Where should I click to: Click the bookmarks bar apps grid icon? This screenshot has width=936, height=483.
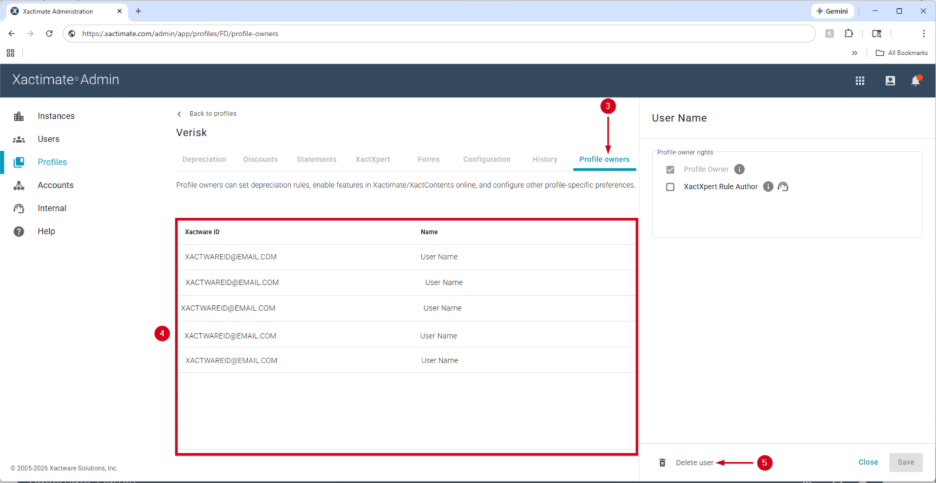click(x=10, y=53)
